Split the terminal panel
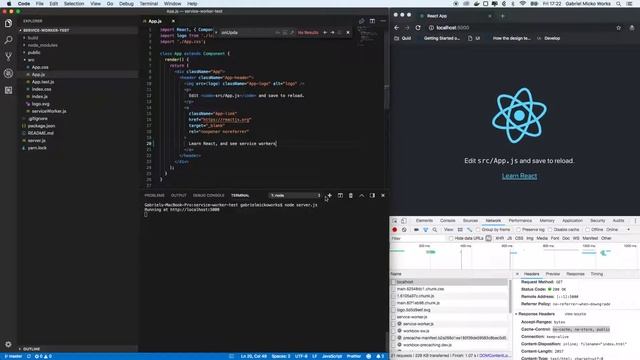Image resolution: width=640 pixels, height=360 pixels. tap(340, 196)
